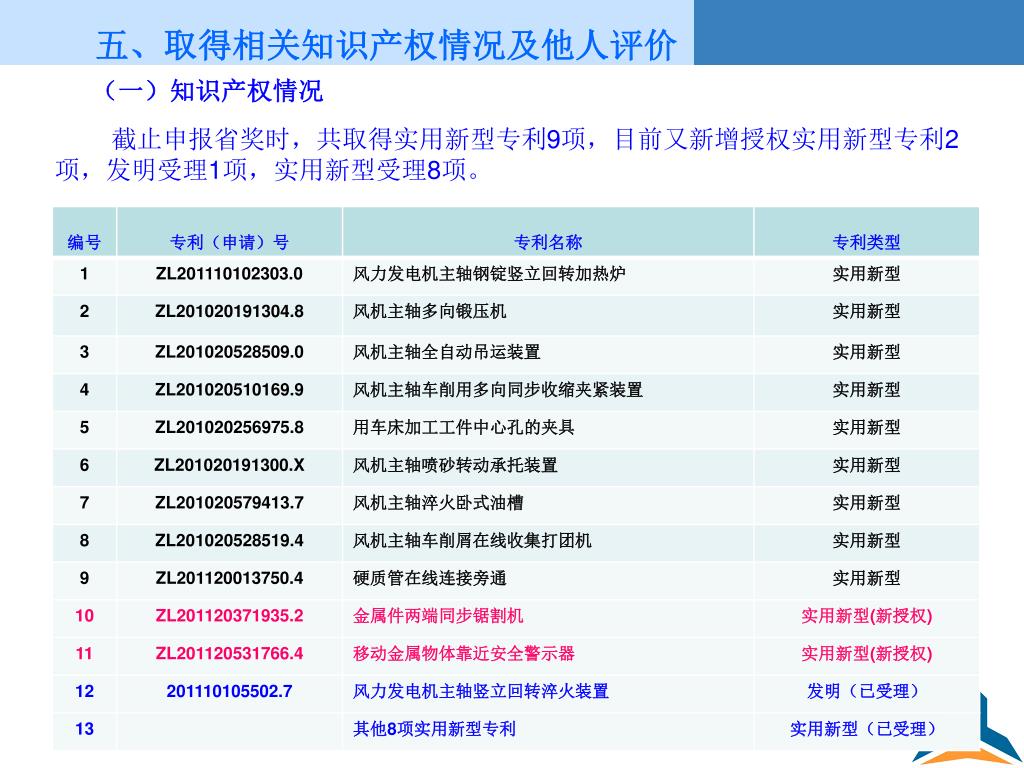Select red patent number ZL201120371935.2
Viewport: 1024px width, 768px height.
pyautogui.click(x=229, y=616)
